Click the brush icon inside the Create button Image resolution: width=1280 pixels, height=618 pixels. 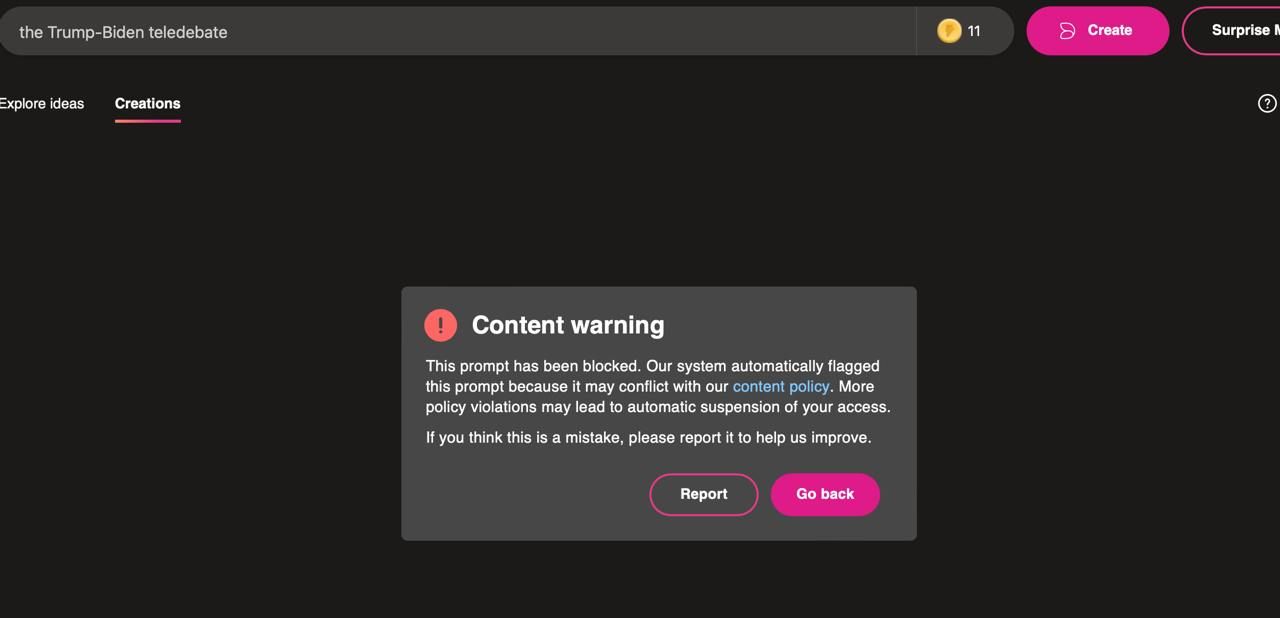click(1067, 31)
